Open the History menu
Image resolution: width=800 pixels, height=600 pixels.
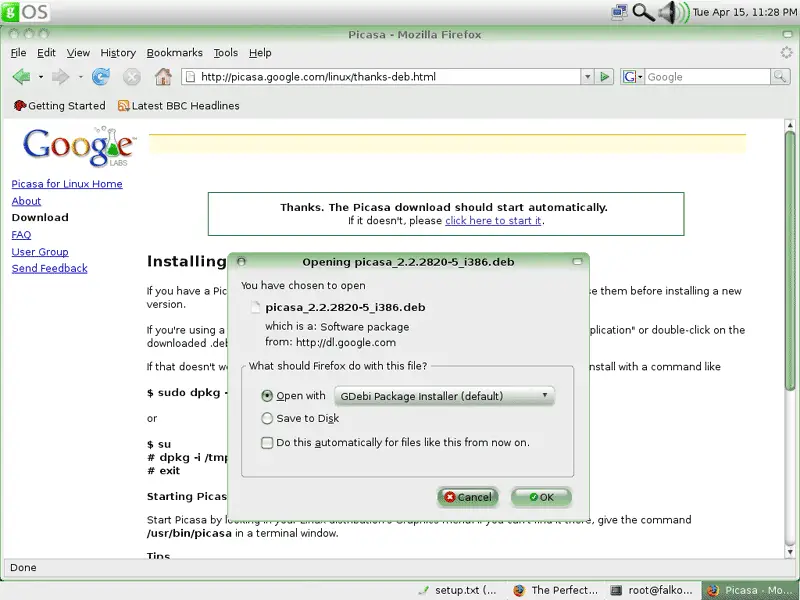118,53
